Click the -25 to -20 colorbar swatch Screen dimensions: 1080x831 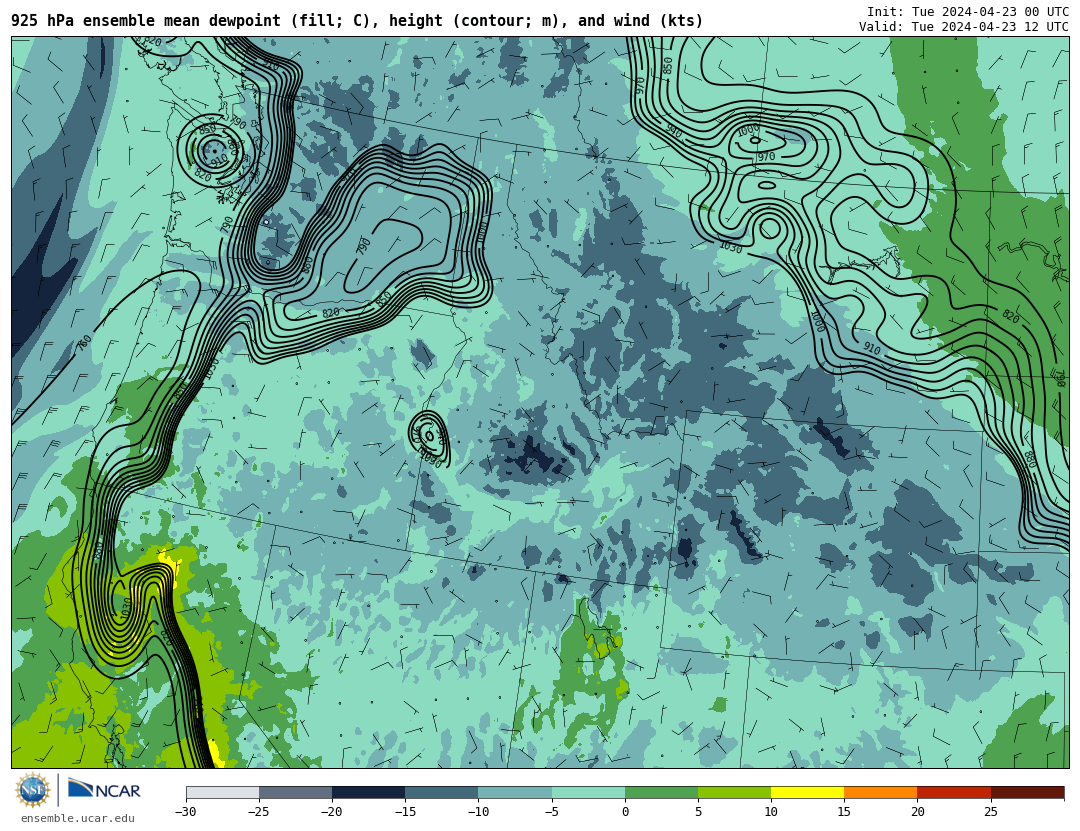tap(295, 792)
